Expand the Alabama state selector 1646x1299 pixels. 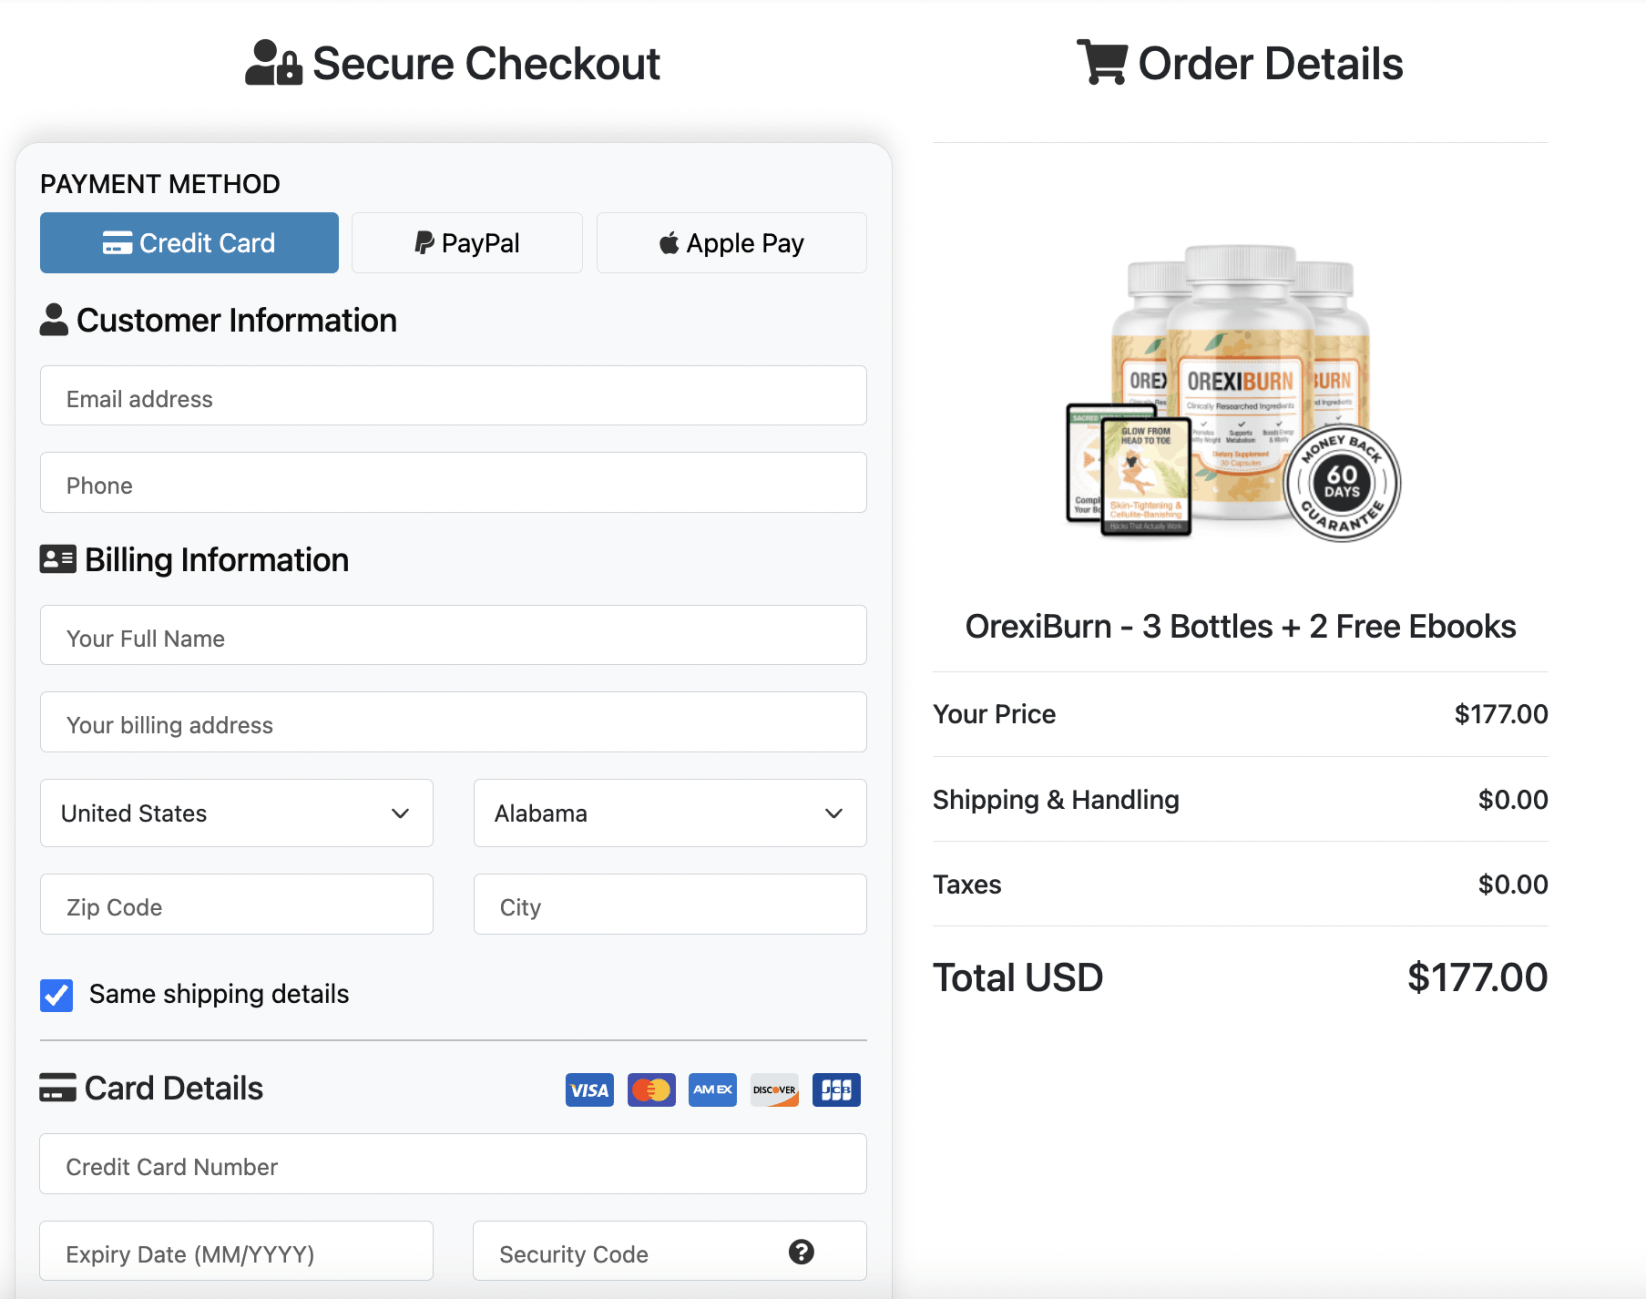point(669,813)
